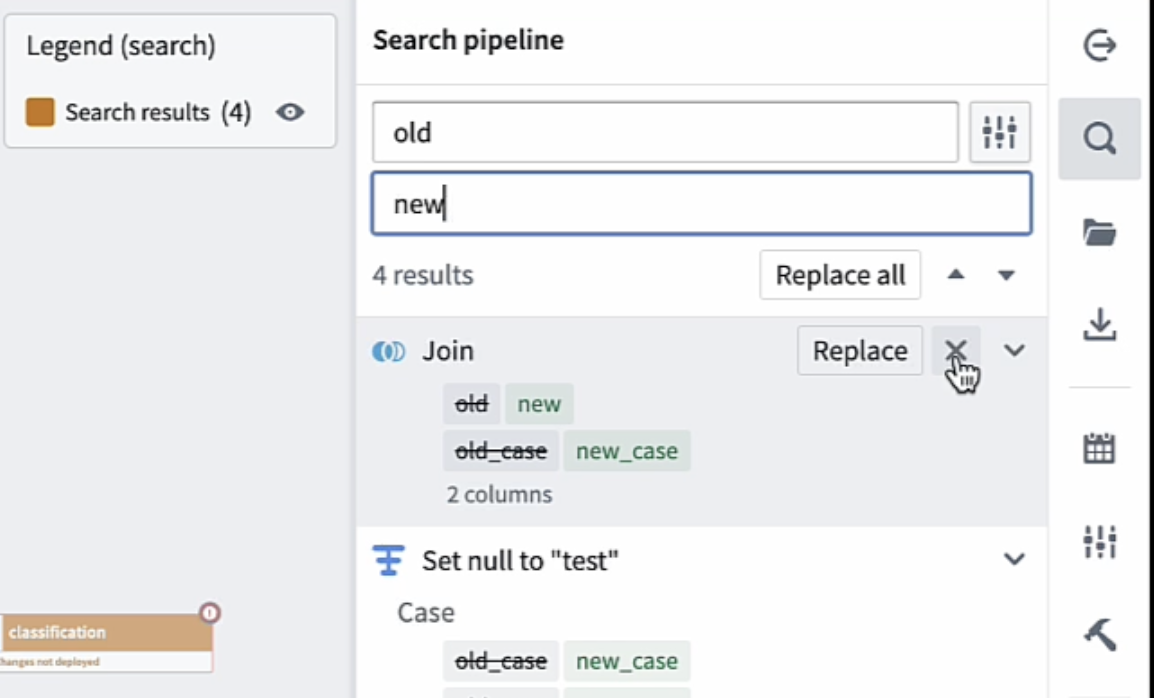Screen dimensions: 1154x698
Task: Click the "Case" label under Set null
Action: 425,613
